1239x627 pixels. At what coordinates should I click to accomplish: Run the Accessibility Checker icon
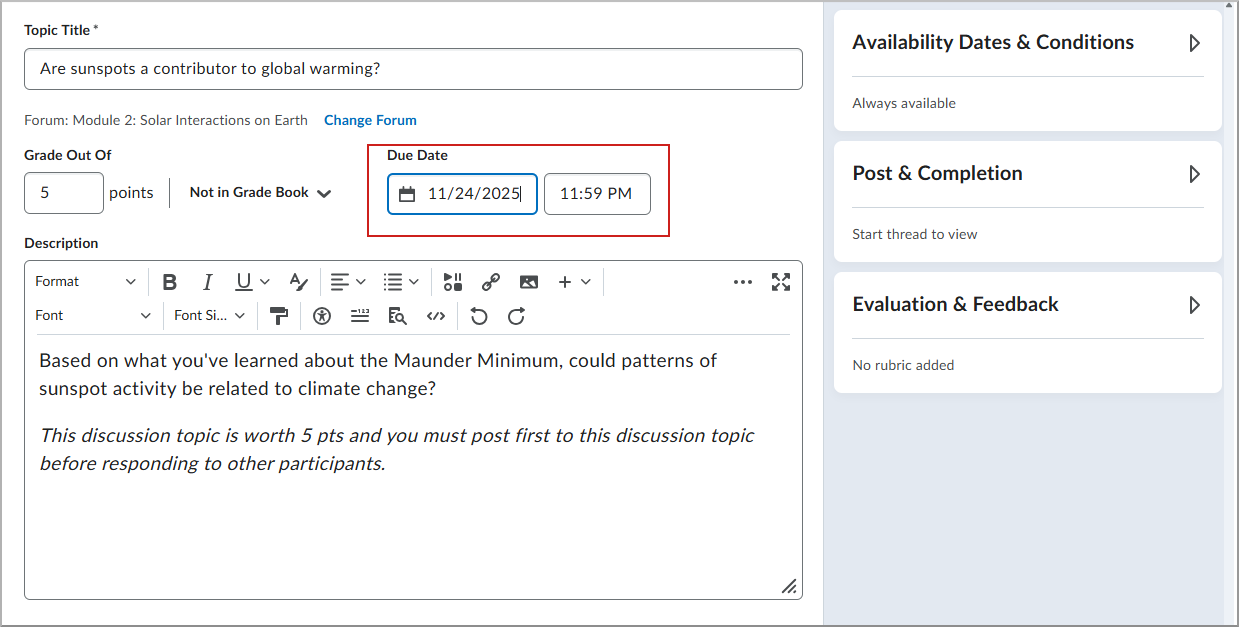[x=321, y=316]
